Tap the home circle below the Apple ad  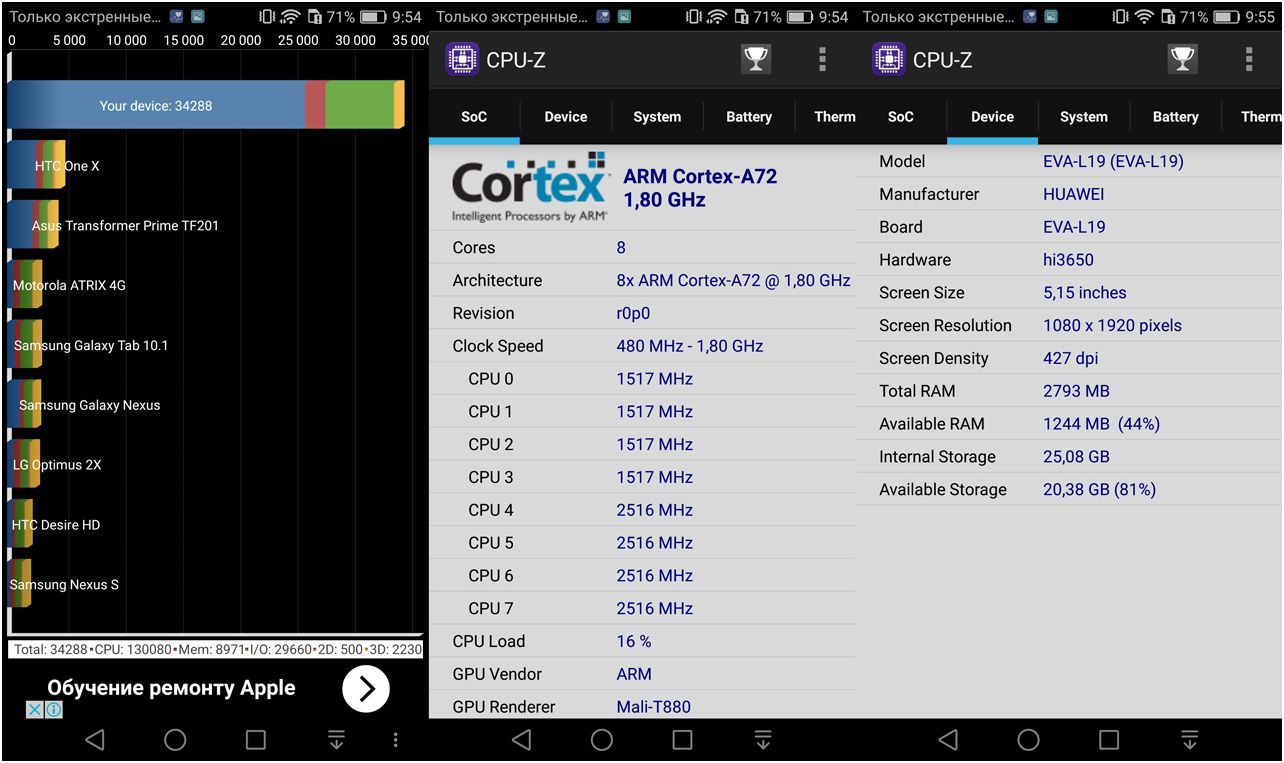175,739
